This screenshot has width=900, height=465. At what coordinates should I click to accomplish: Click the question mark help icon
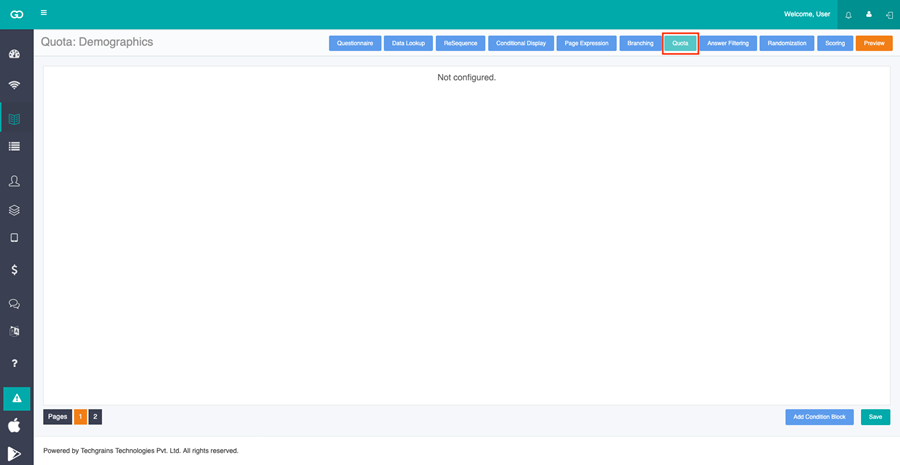[x=14, y=363]
